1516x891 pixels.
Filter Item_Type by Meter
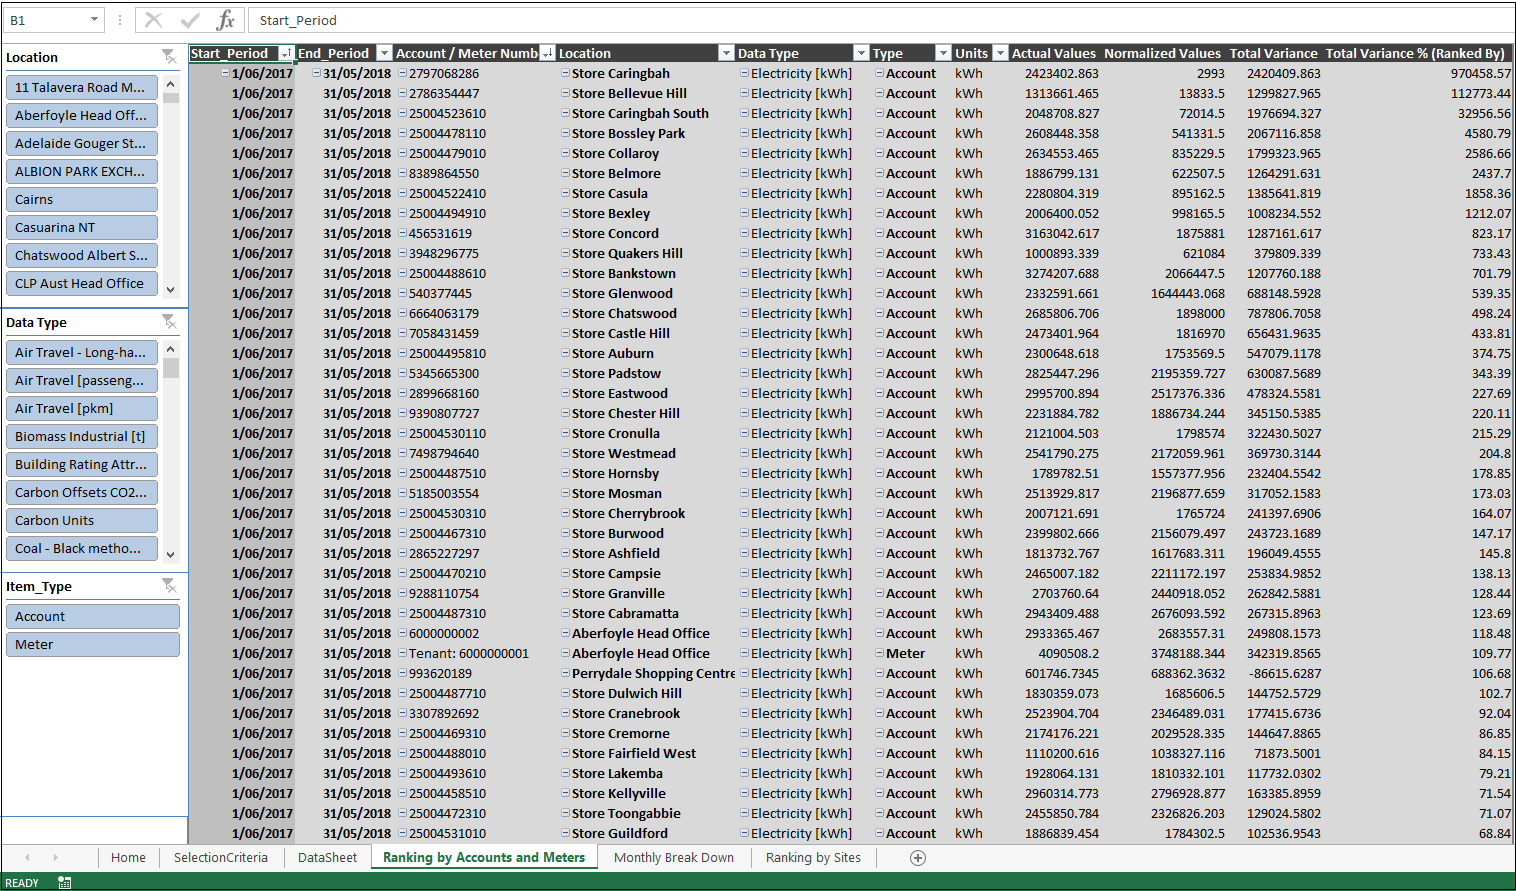coord(93,644)
